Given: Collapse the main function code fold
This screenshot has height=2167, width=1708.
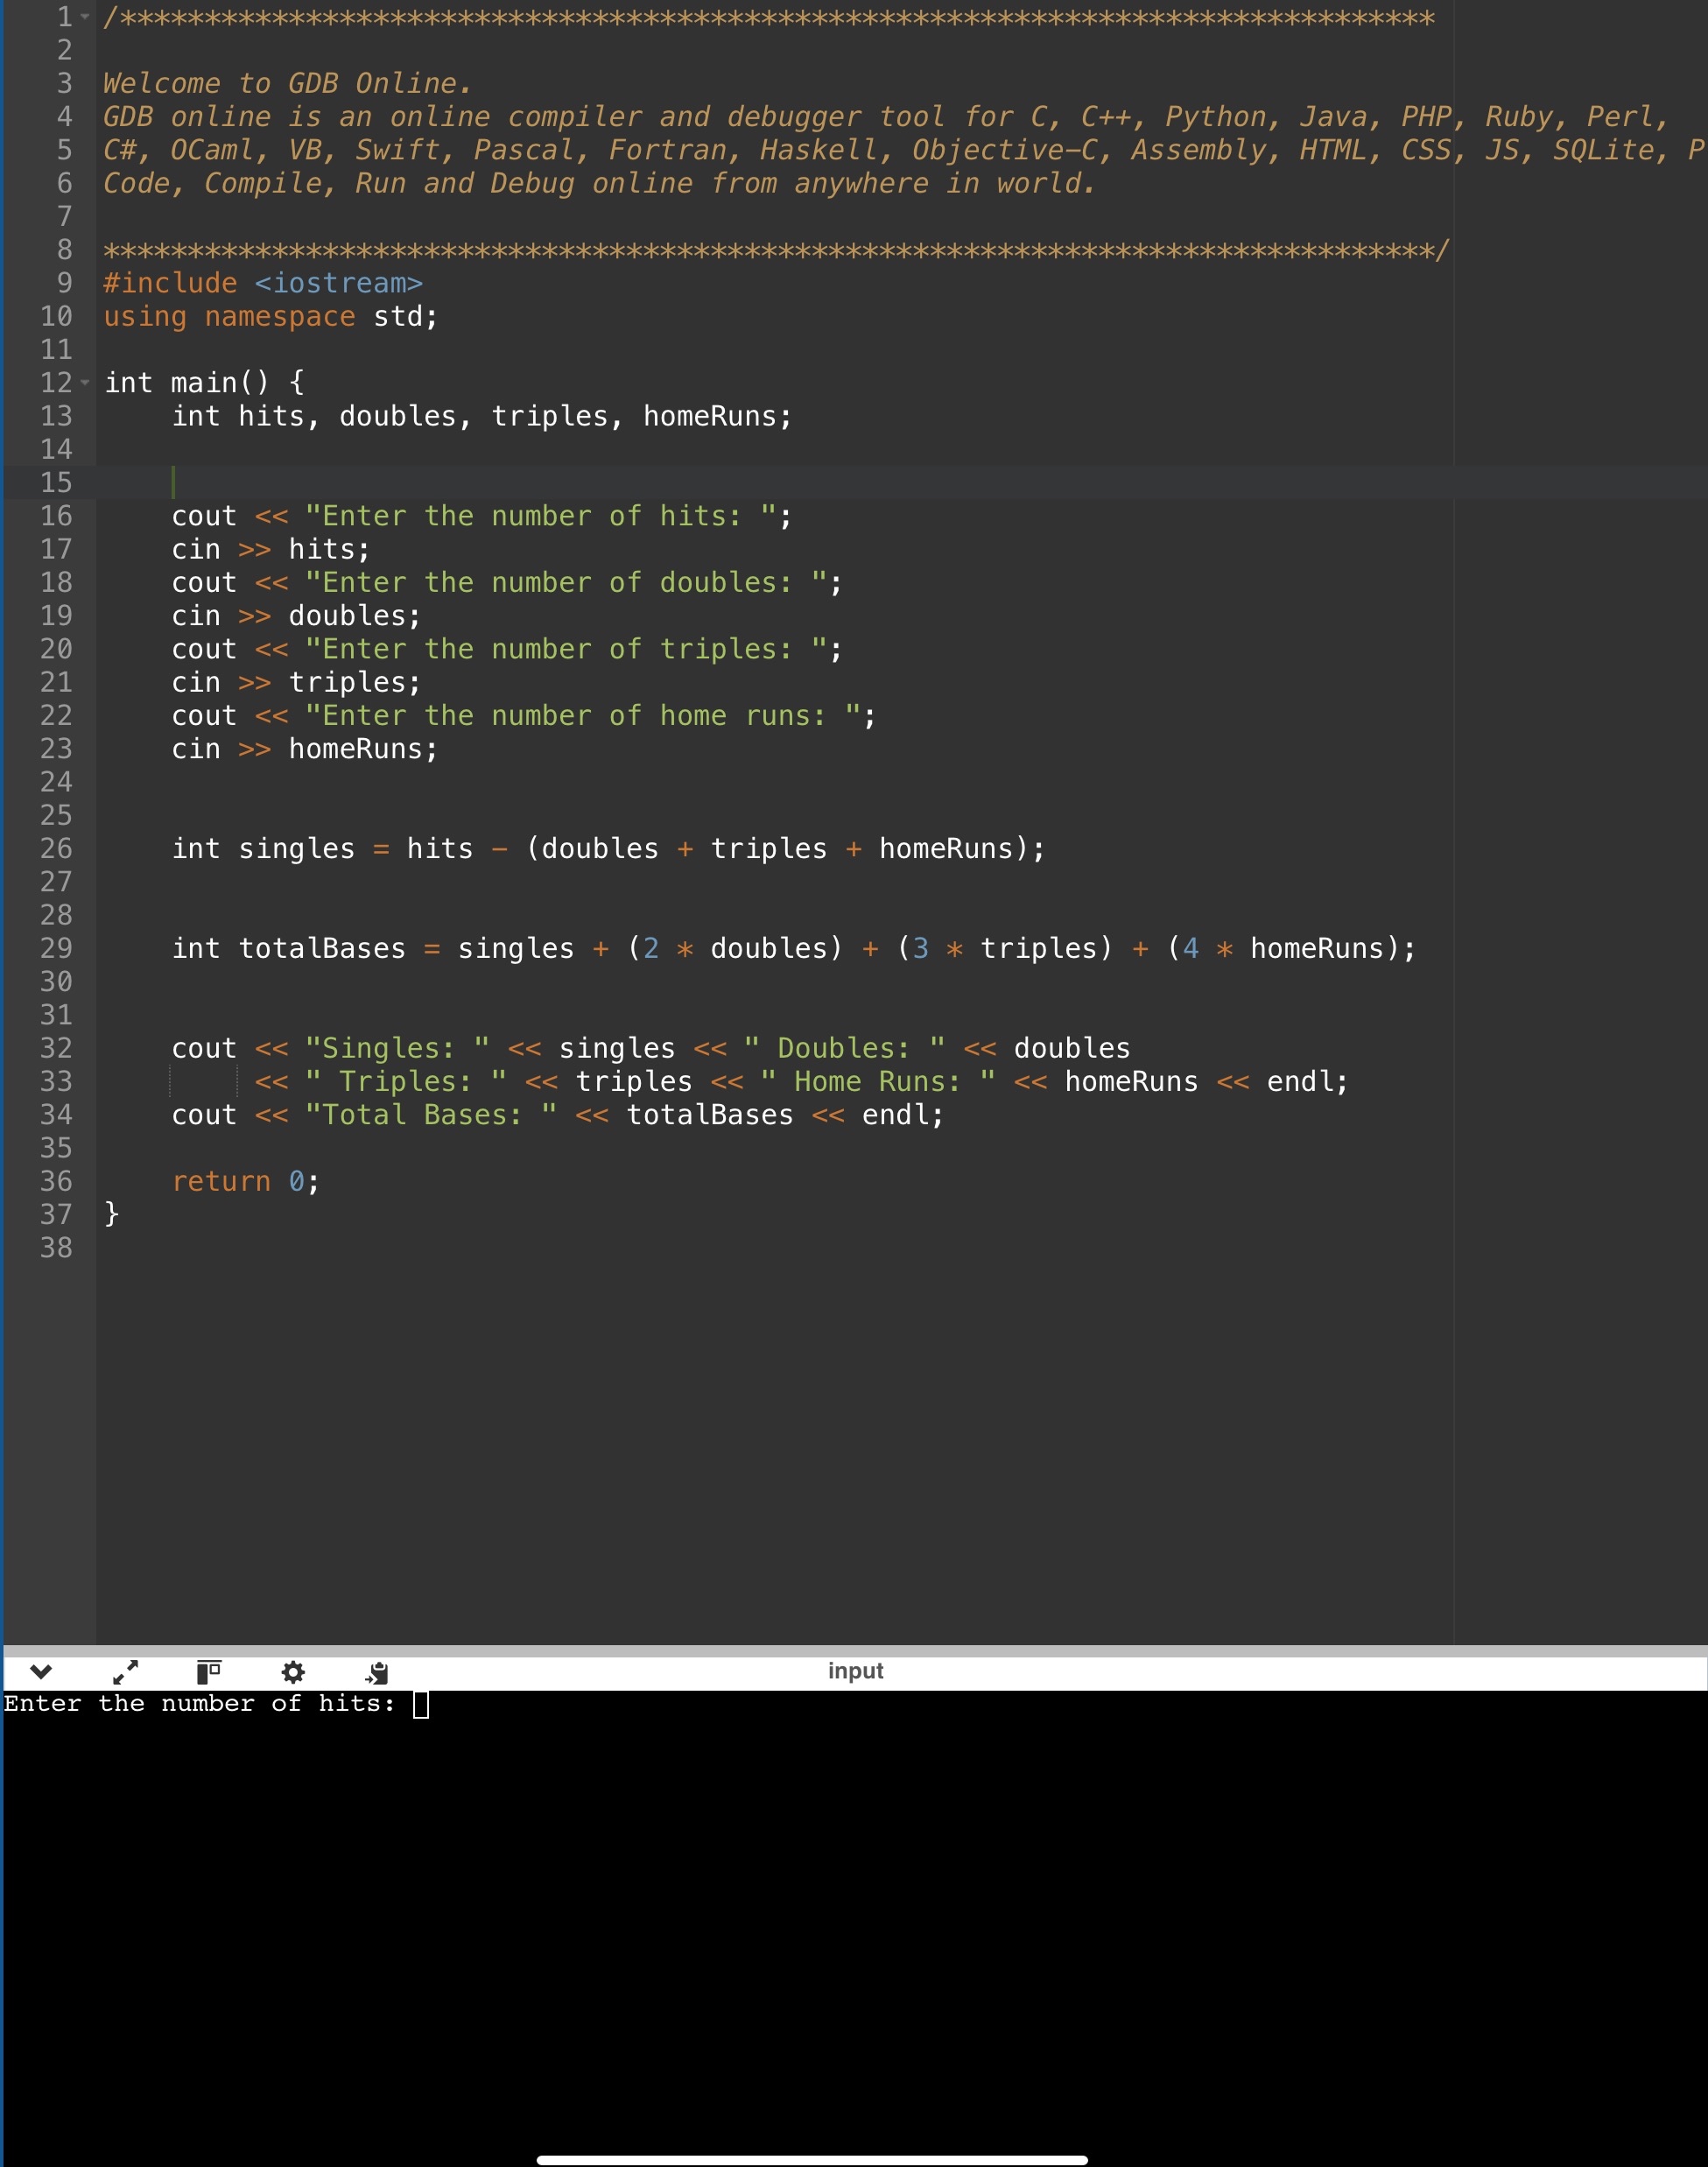Looking at the screenshot, I should click(x=84, y=382).
